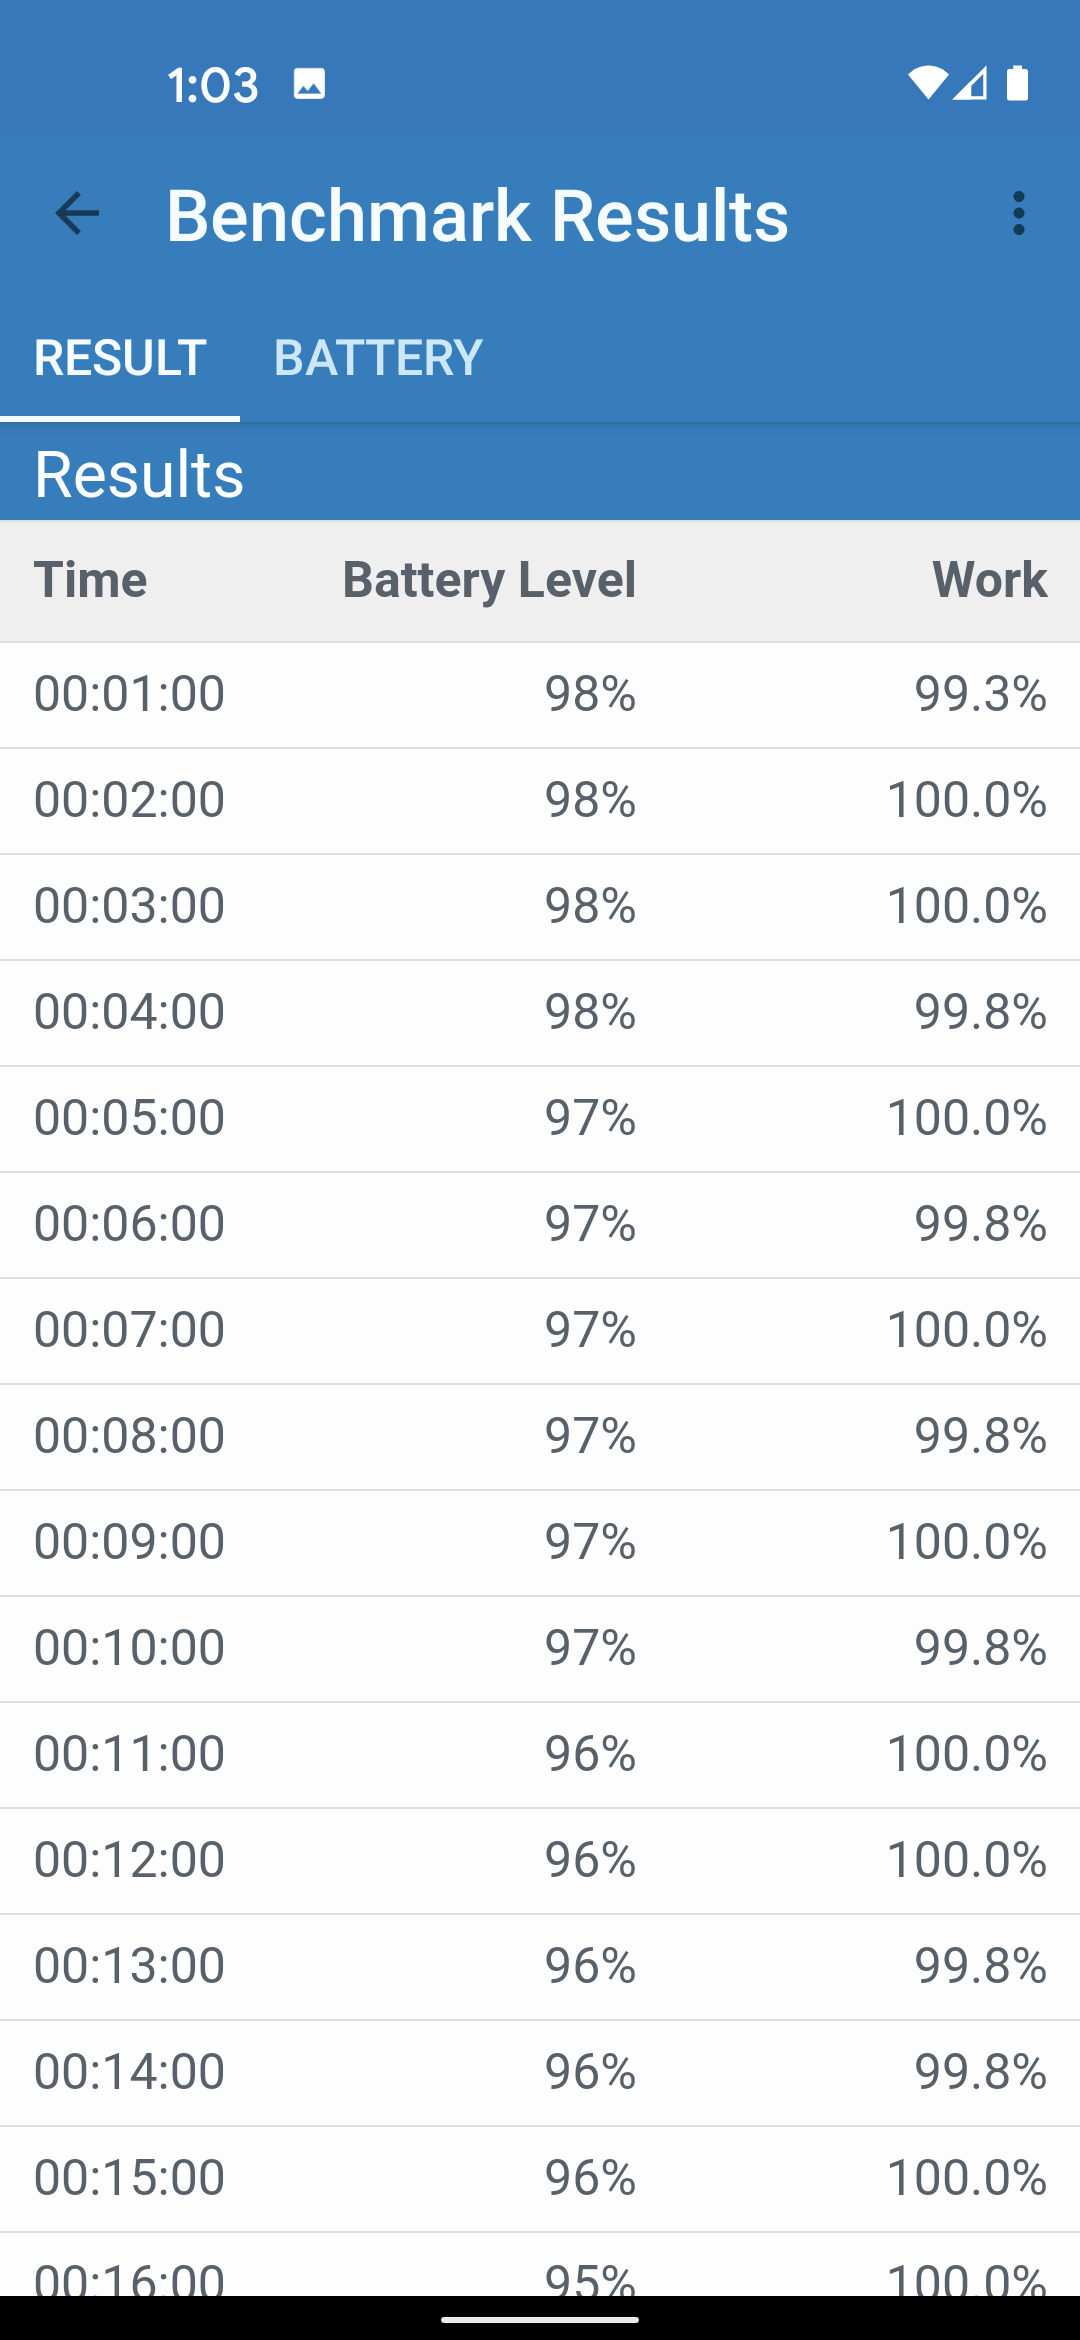Viewport: 1080px width, 2340px height.
Task: Select the 00:01:00 result row
Action: pyautogui.click(x=540, y=694)
